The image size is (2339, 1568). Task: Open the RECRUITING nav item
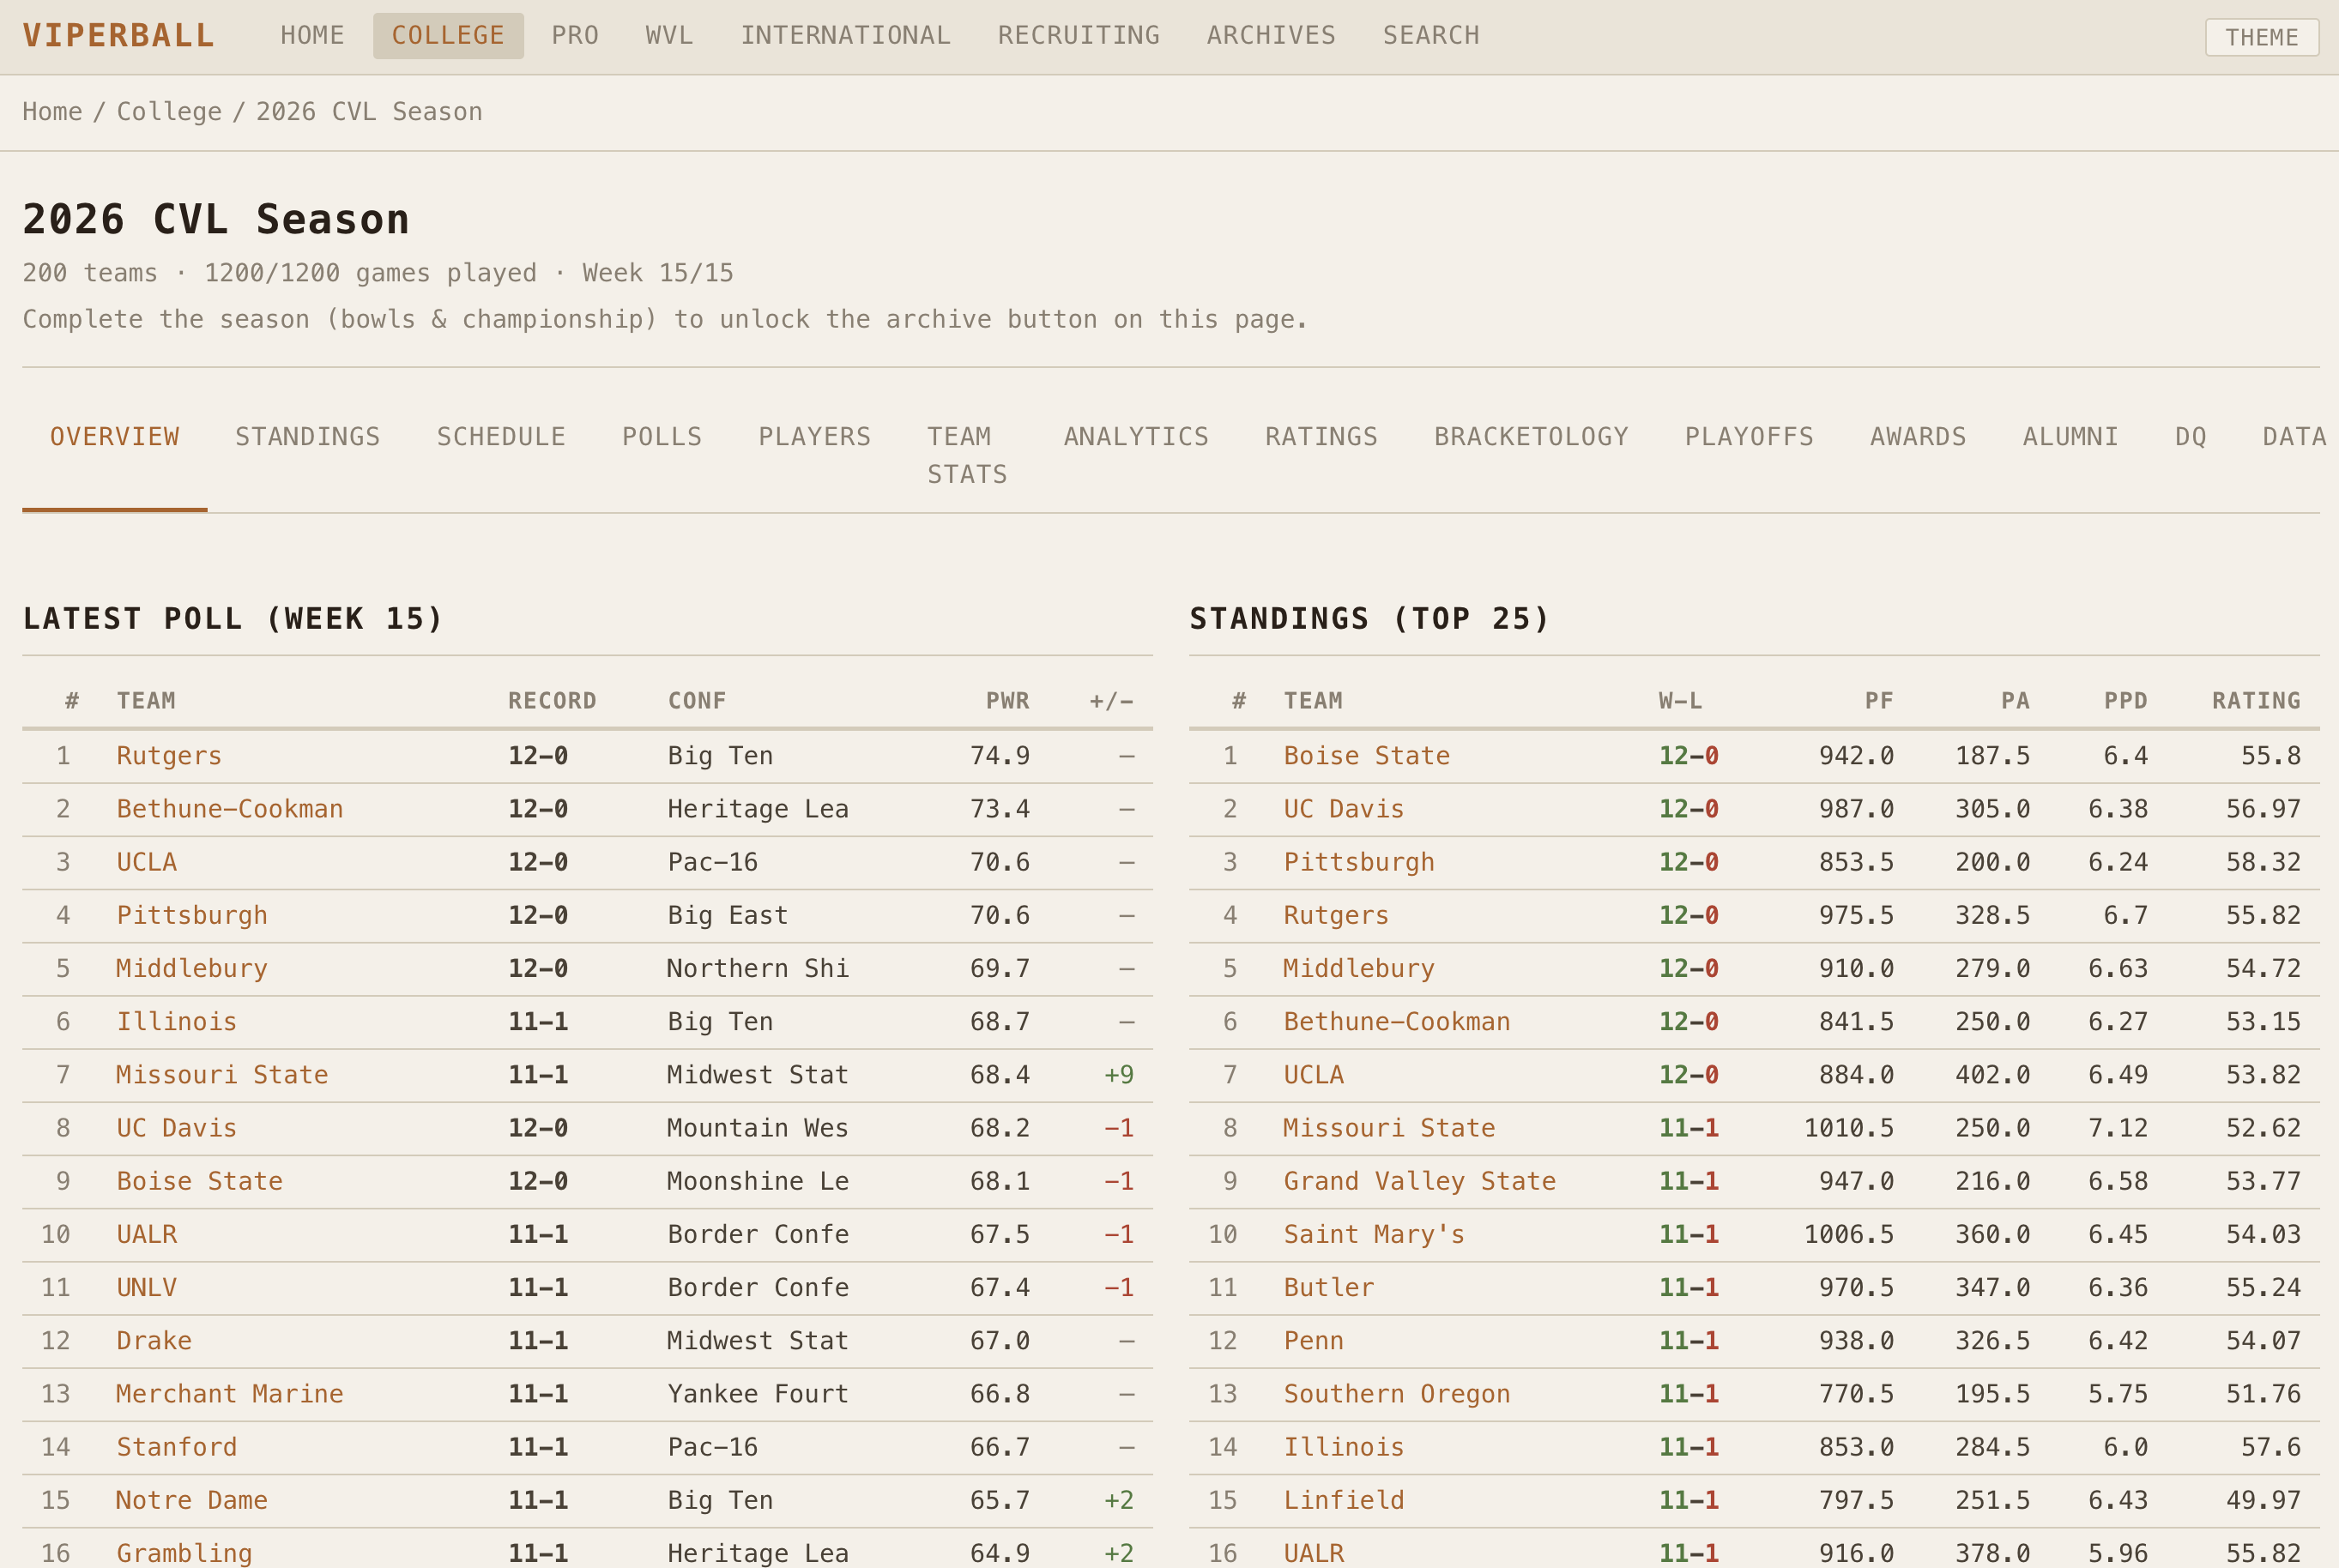(1078, 36)
